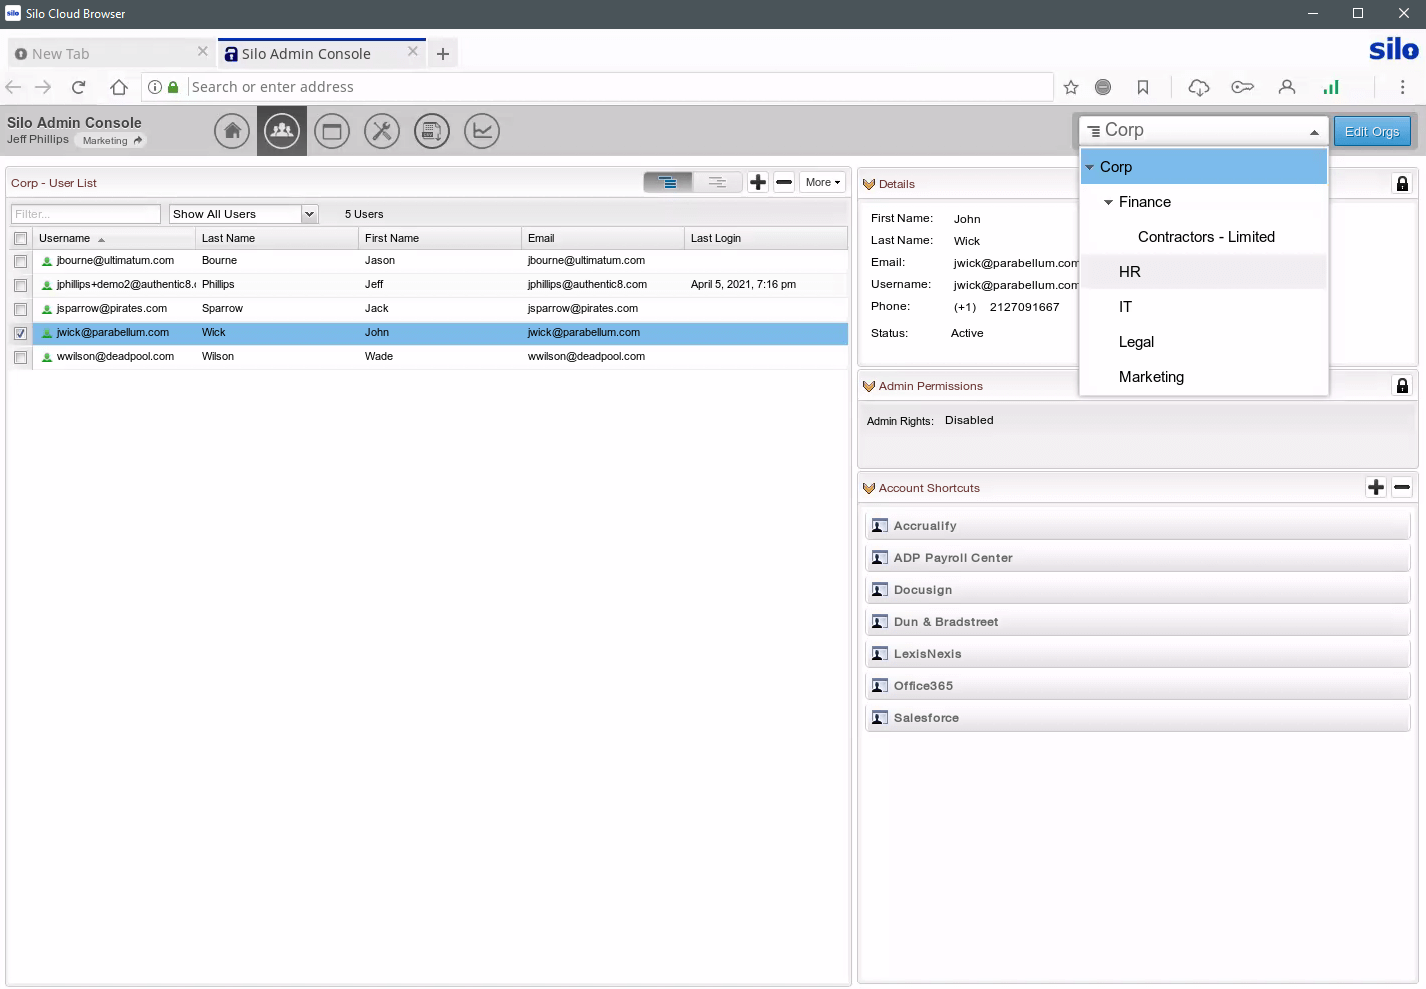Viewport: 1426px width, 989px height.
Task: Click the Edit Orgs button
Action: [1372, 131]
